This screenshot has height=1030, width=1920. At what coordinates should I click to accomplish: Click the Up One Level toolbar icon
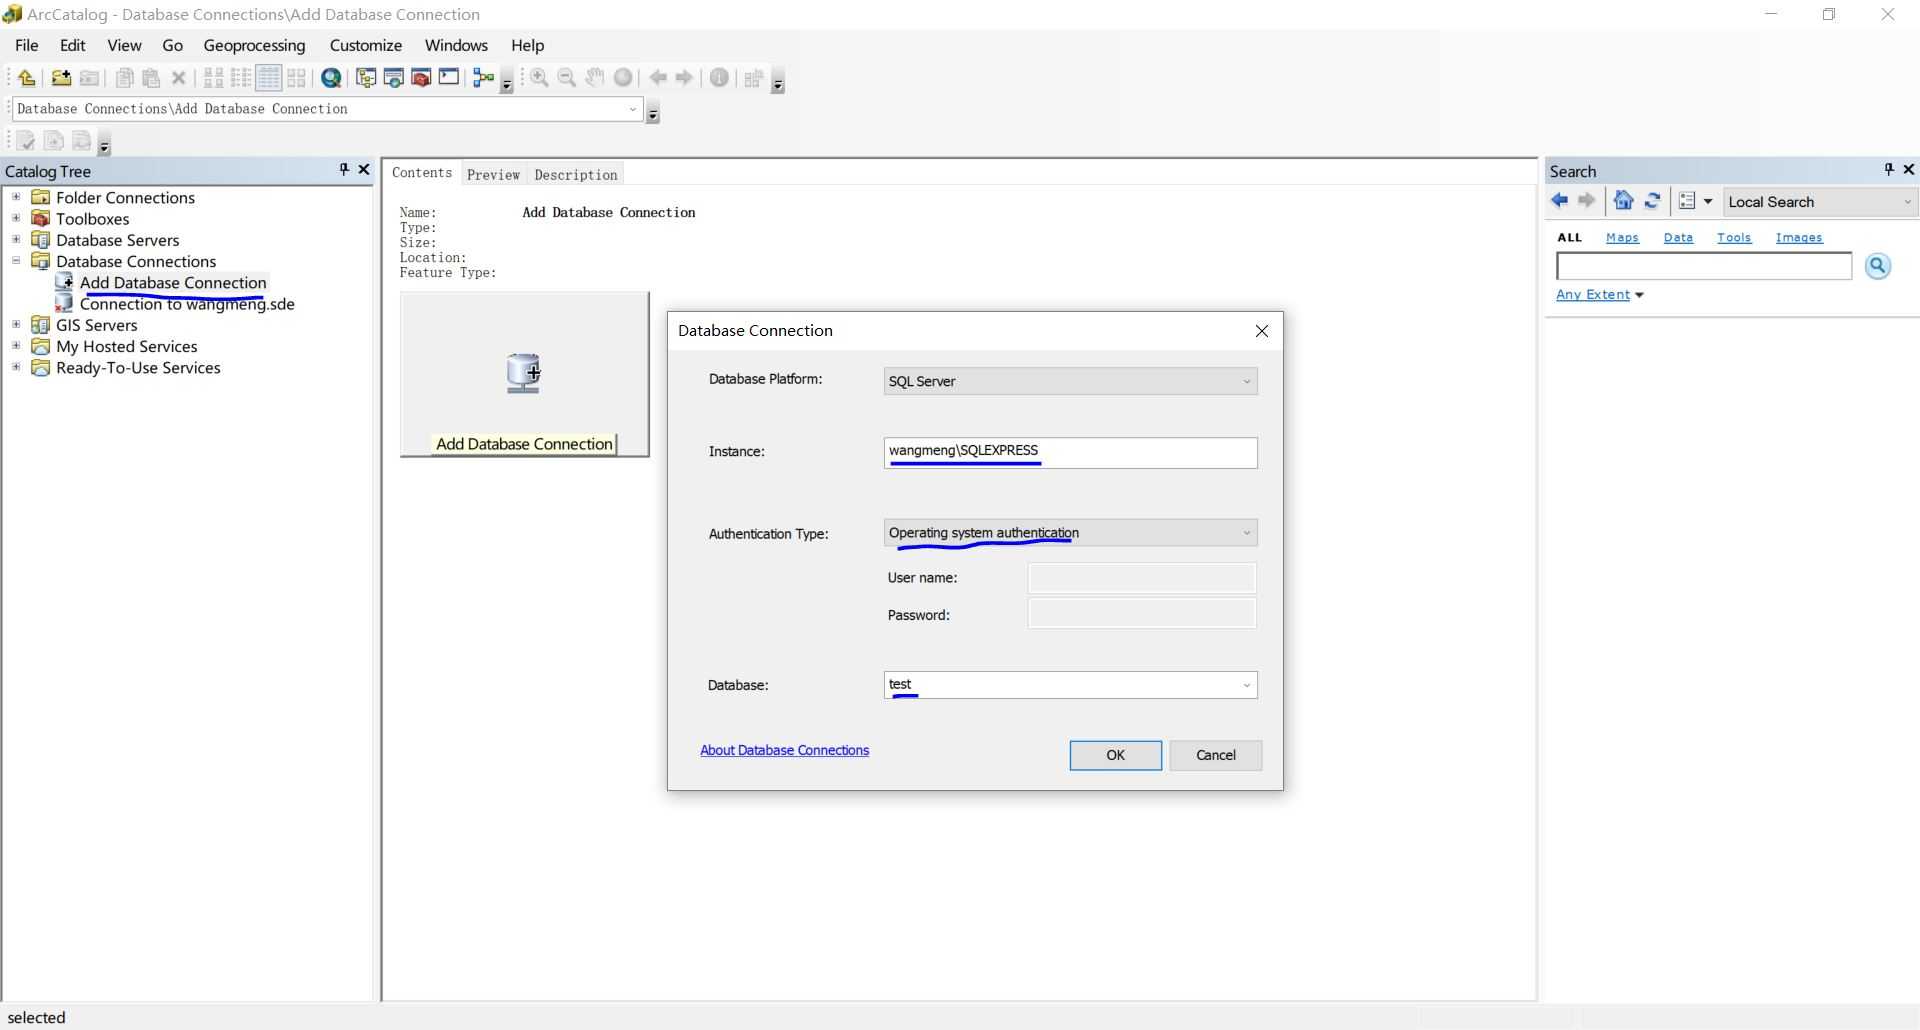coord(27,78)
